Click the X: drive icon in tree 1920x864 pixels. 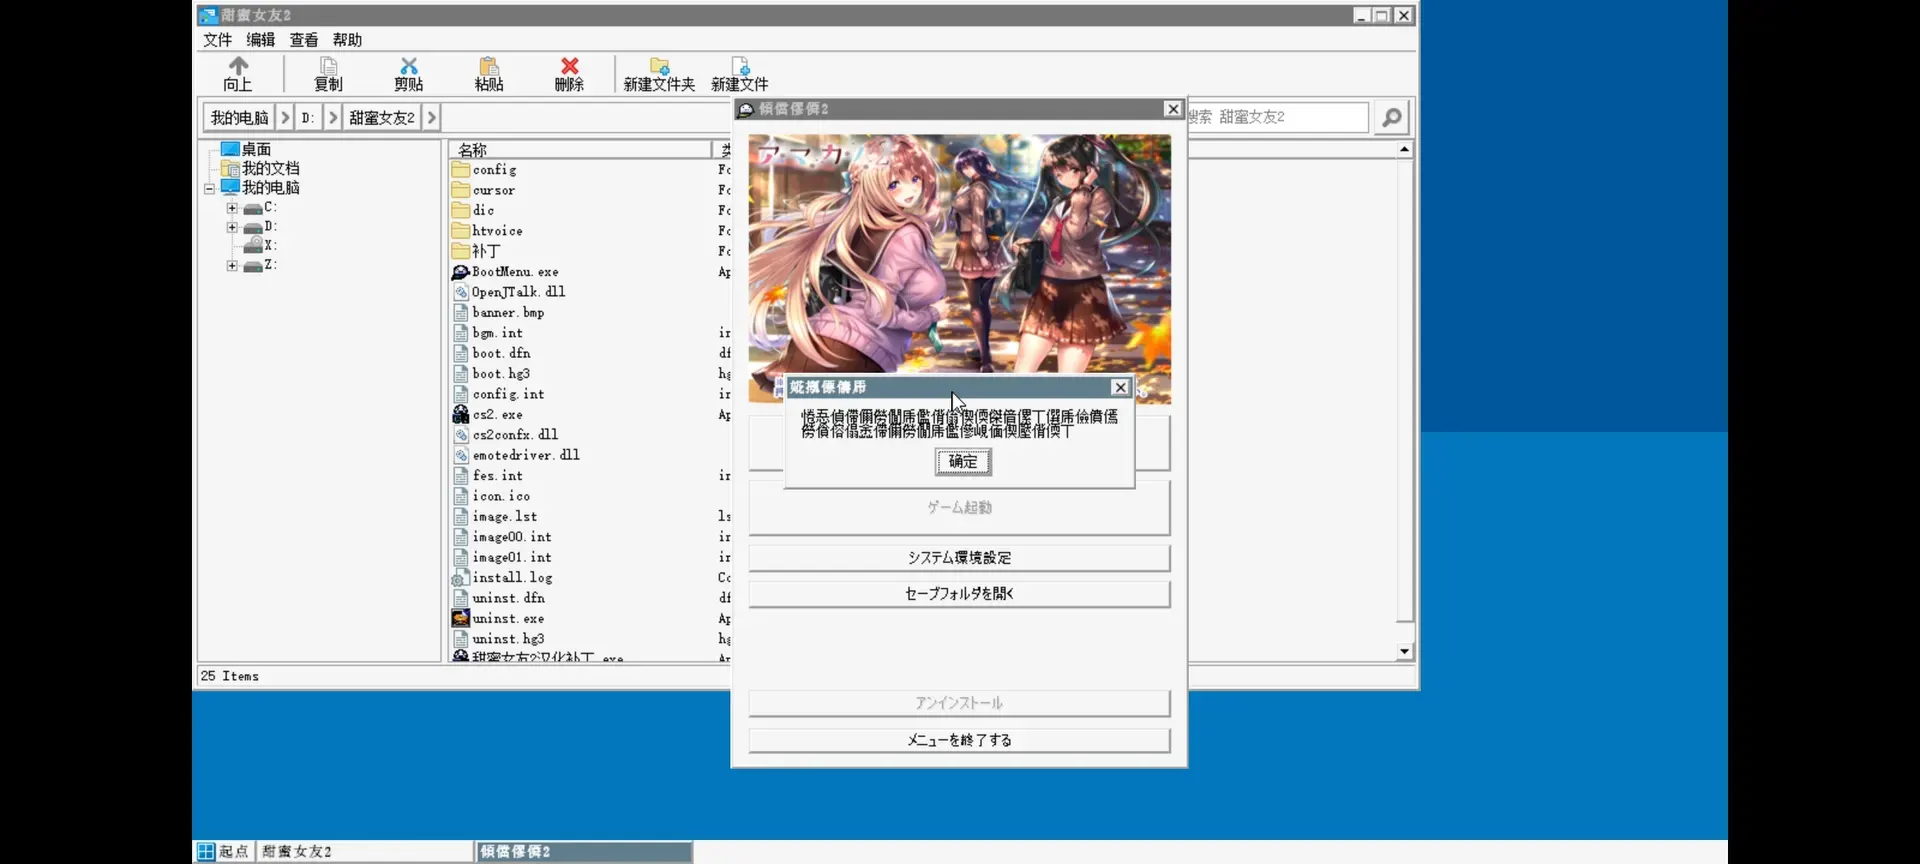coord(253,245)
